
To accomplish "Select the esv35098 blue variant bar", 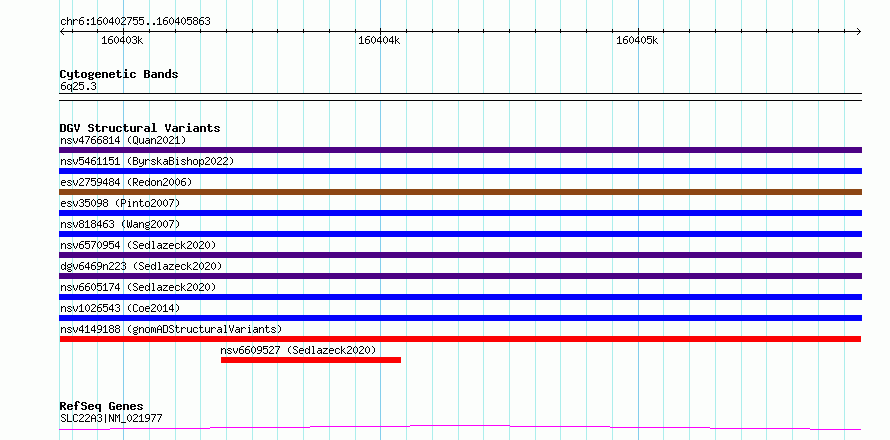I will (x=460, y=213).
